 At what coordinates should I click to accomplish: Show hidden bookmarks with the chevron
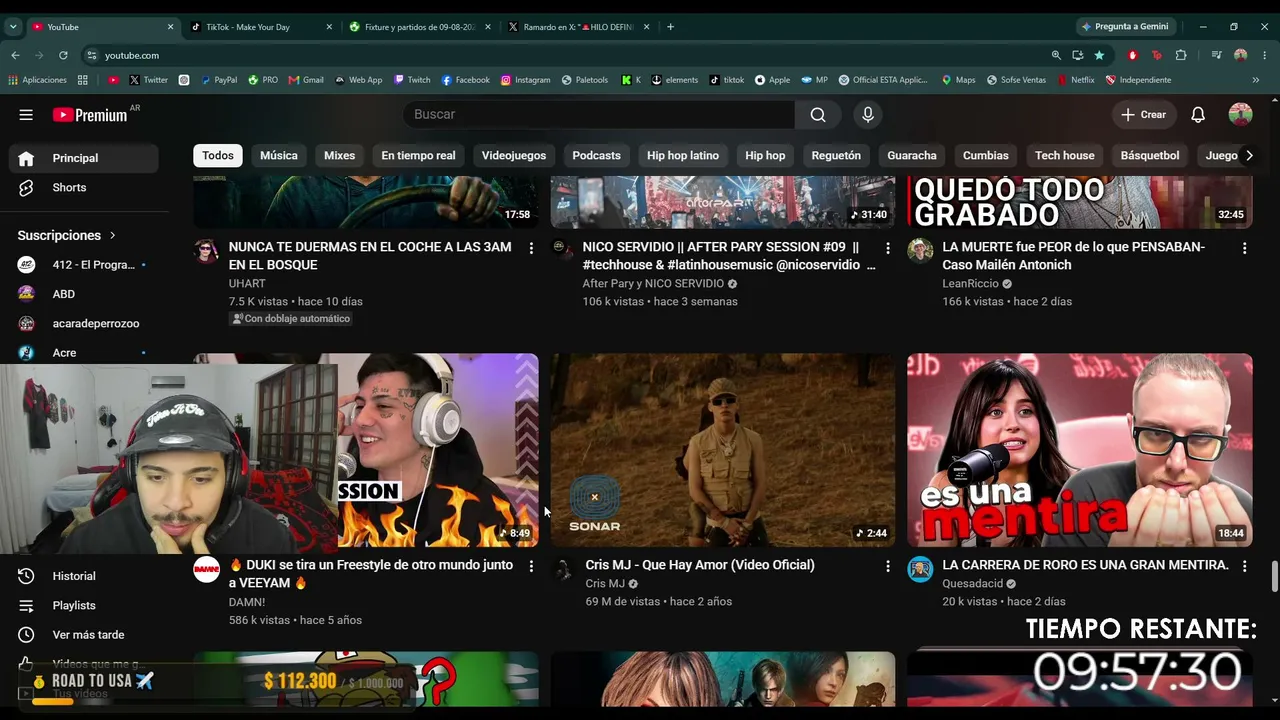pos(1256,80)
